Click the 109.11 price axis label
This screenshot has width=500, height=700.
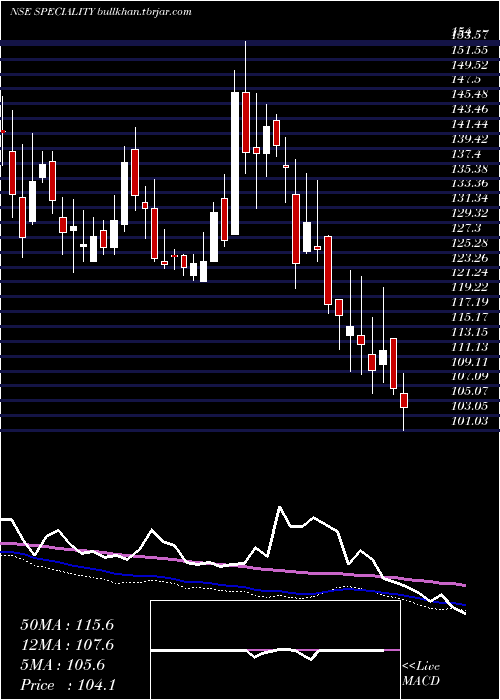click(x=469, y=362)
